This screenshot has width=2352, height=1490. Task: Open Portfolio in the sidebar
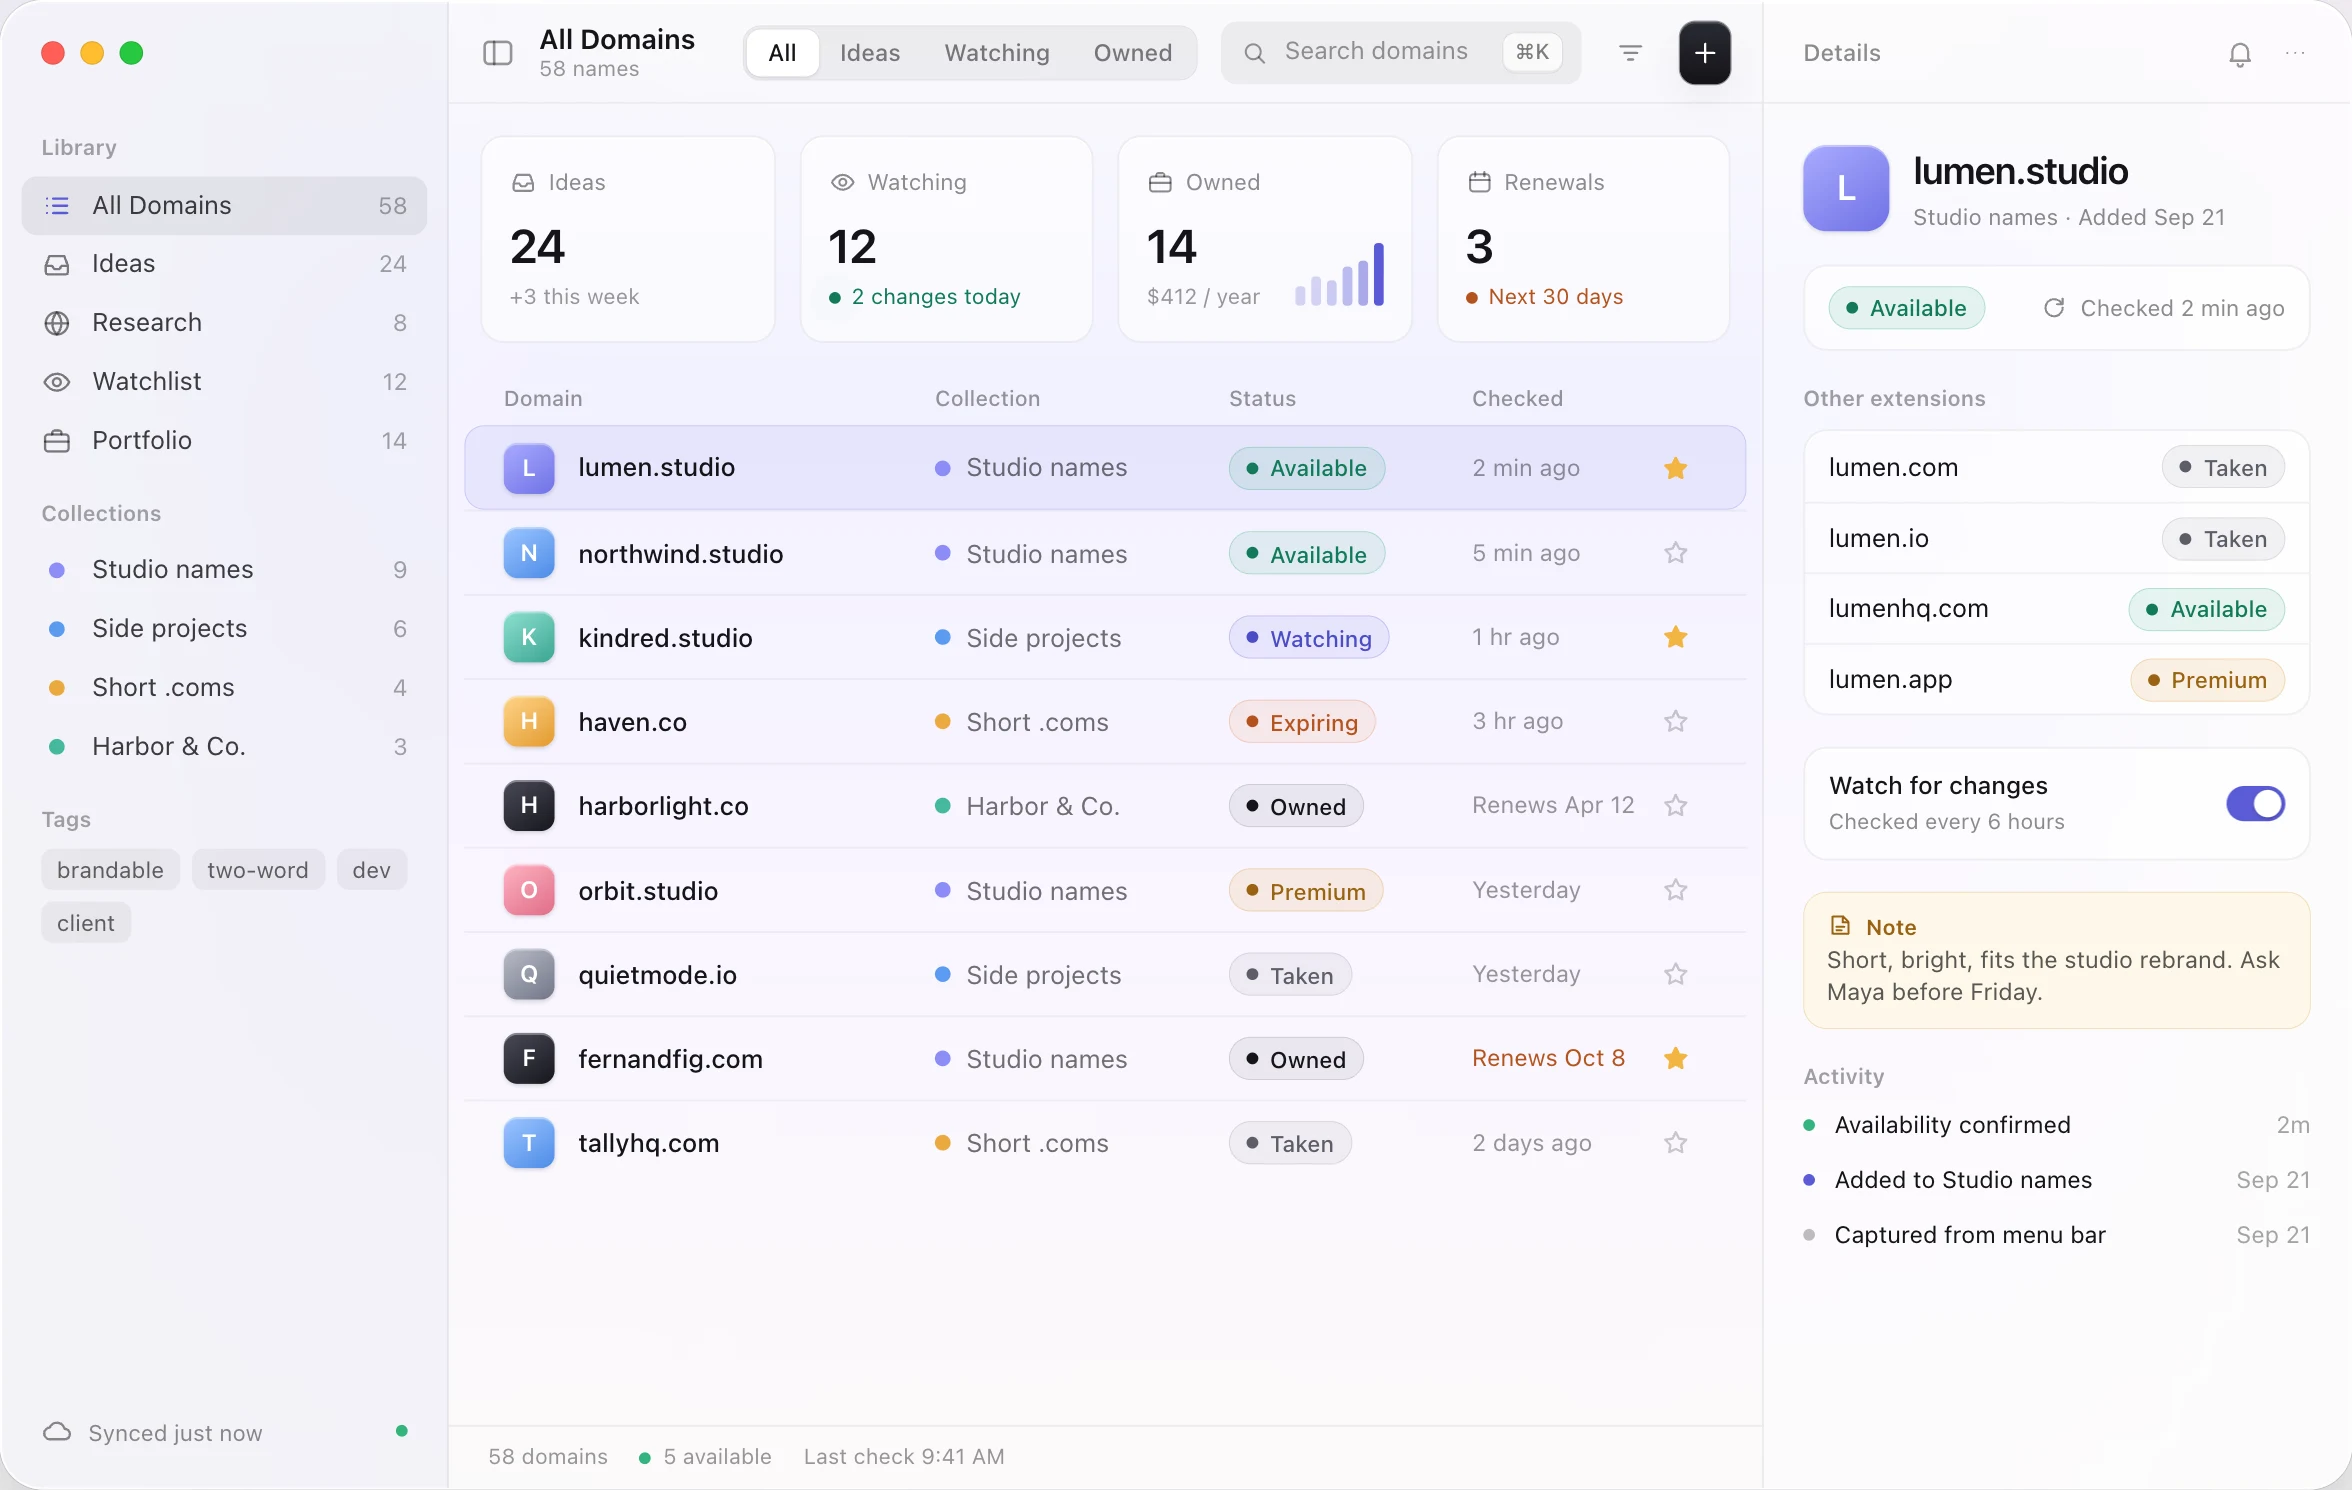tap(224, 441)
